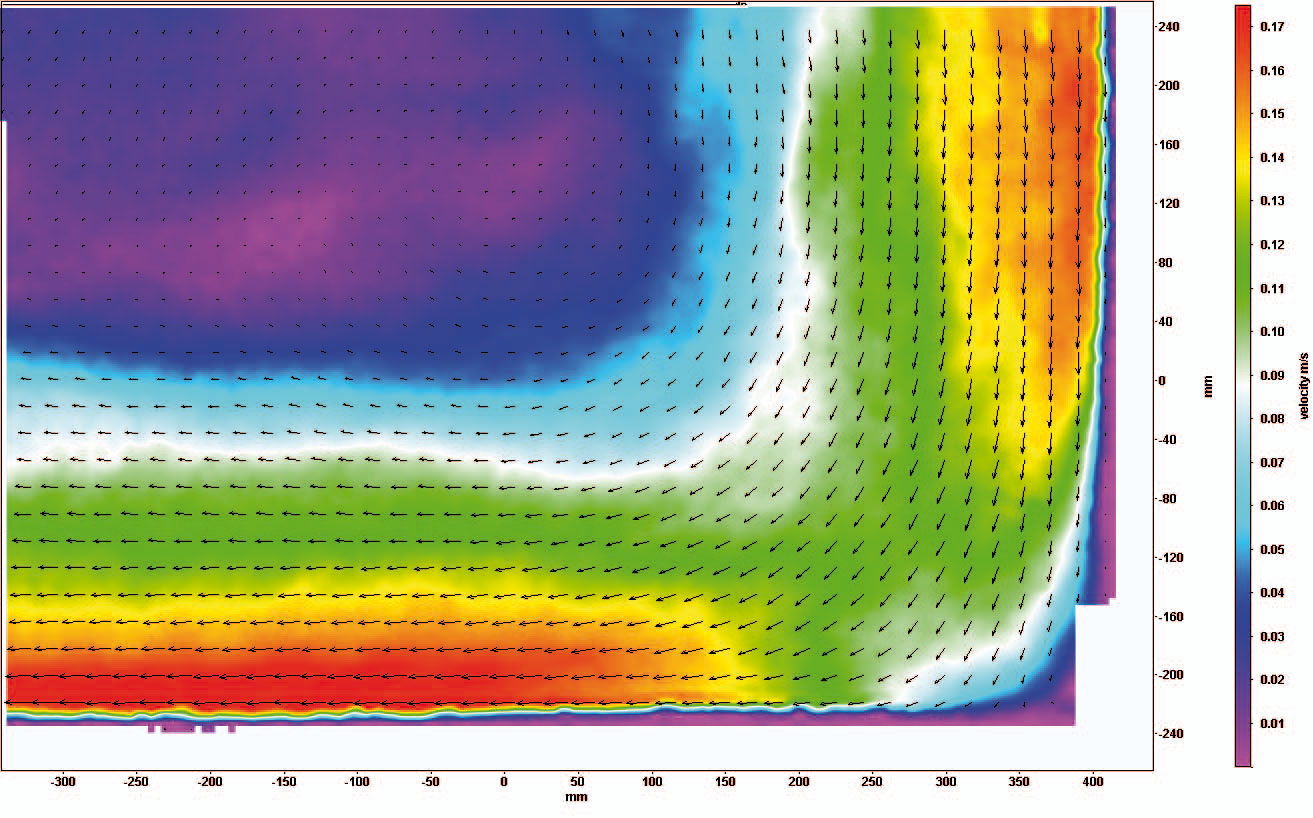This screenshot has width=1313, height=818.
Task: Pick the 0.10 colorbar tick label
Action: point(1270,331)
